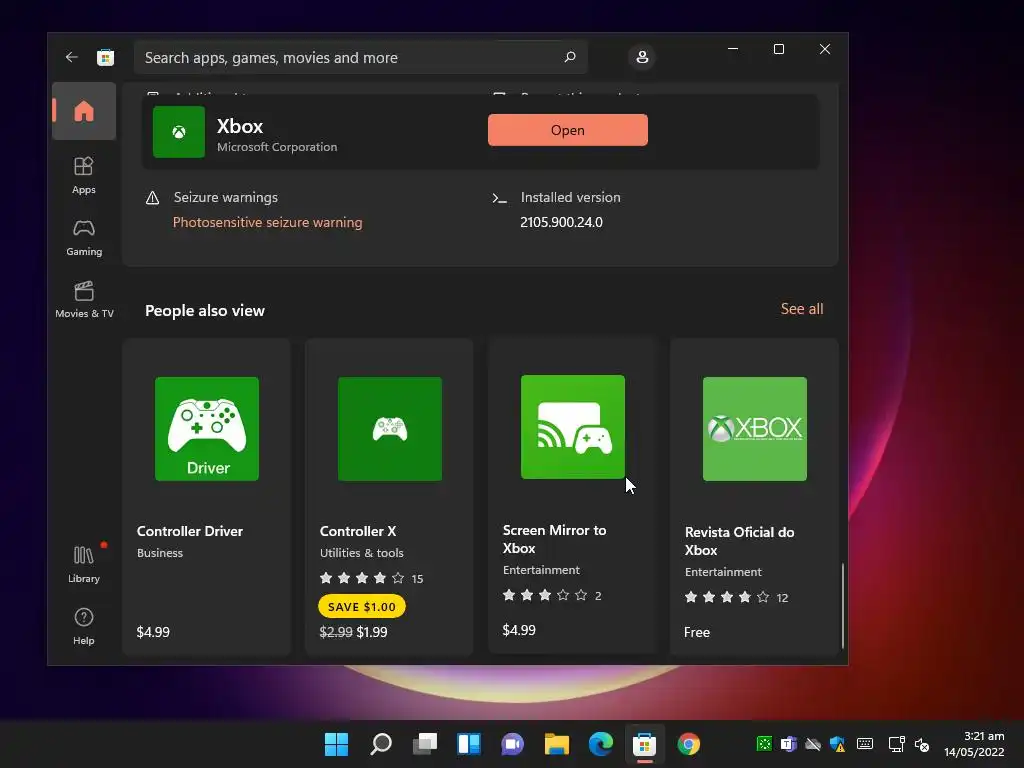Click the Xbox tray icon
The height and width of the screenshot is (768, 1024).
764,744
